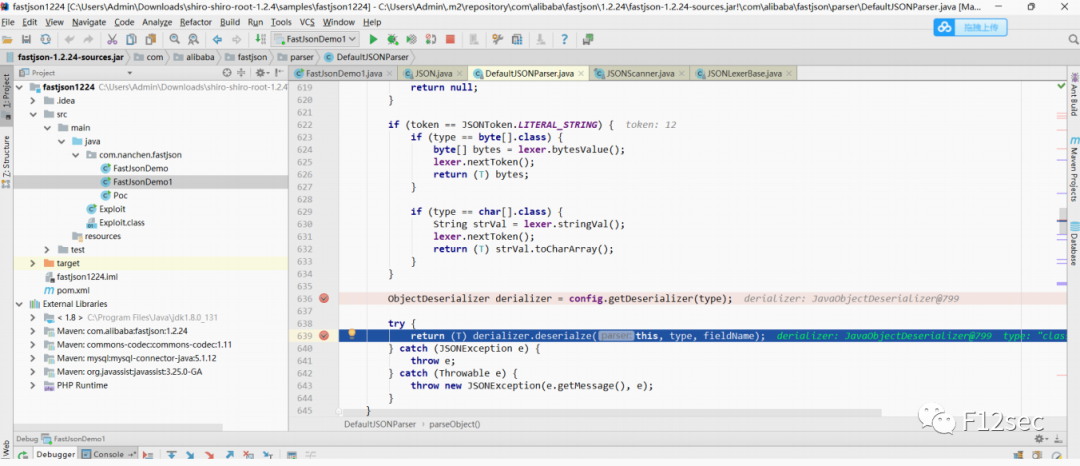Image resolution: width=1080 pixels, height=466 pixels.
Task: Click parseObject() in editor breadcrumb
Action: point(455,425)
